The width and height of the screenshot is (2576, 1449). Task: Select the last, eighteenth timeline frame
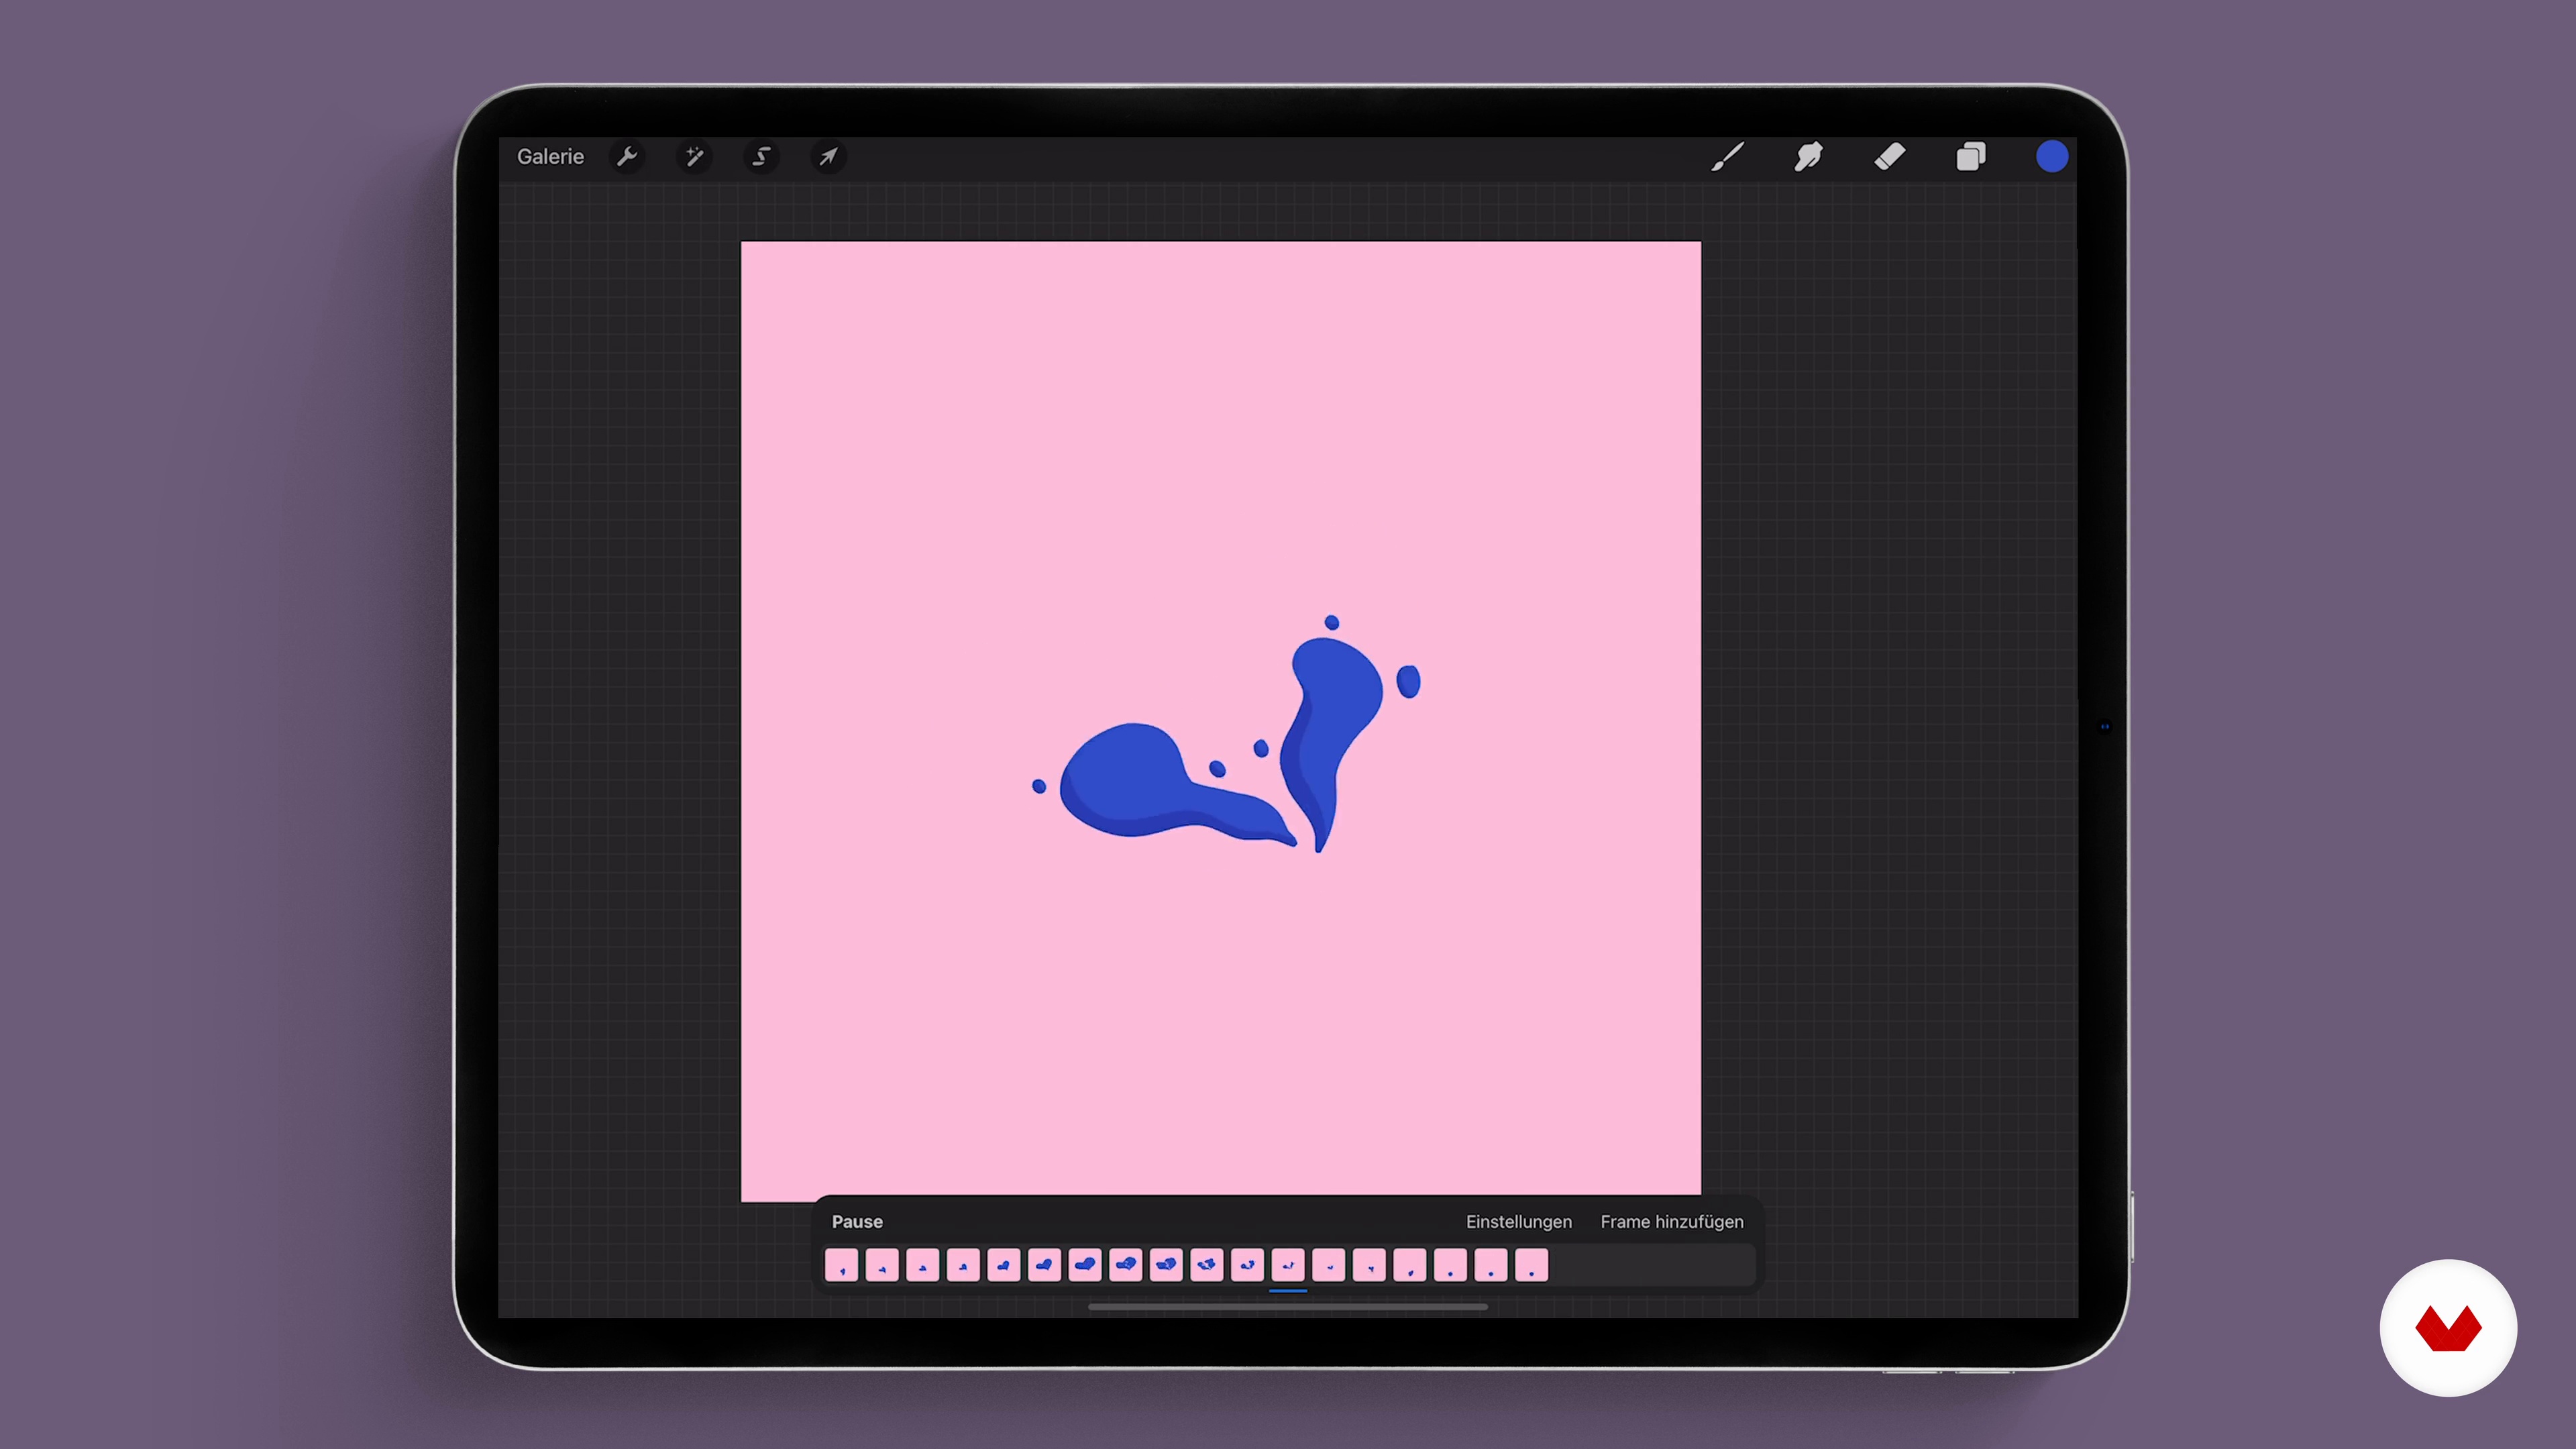click(x=1532, y=1265)
